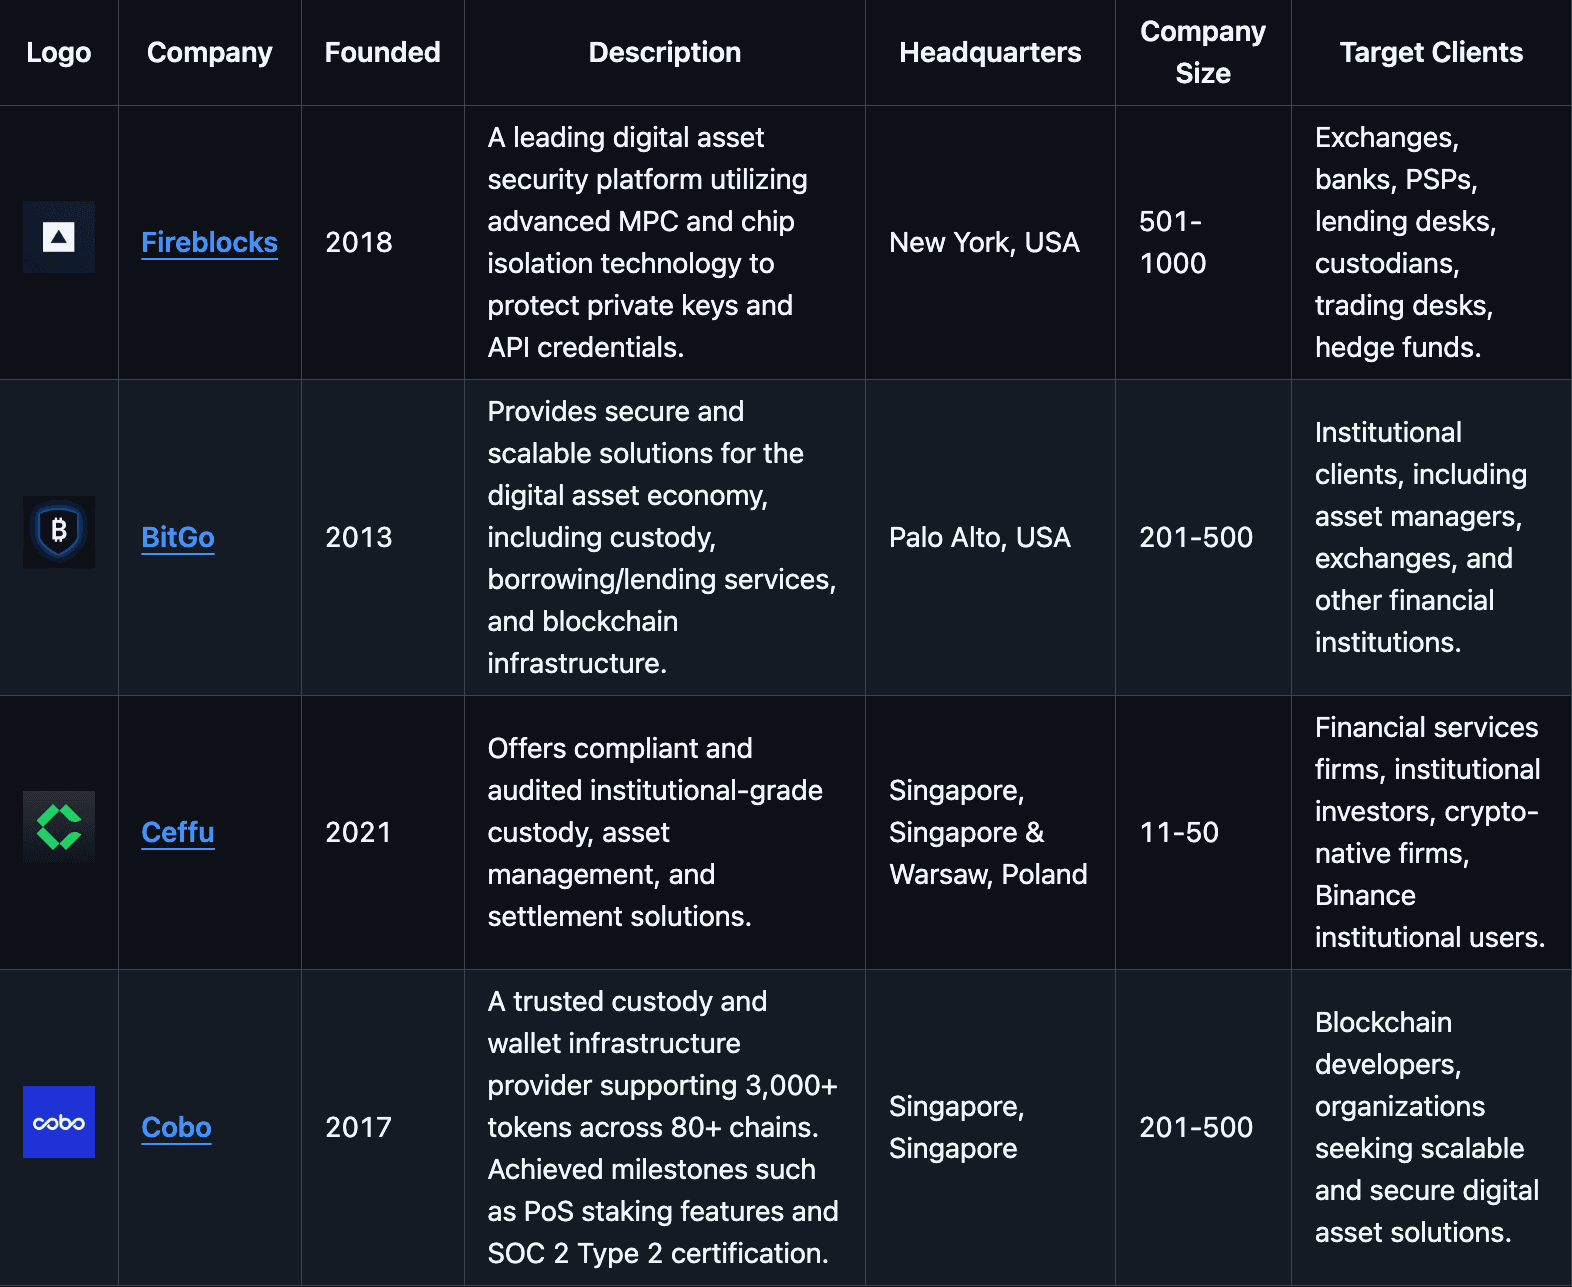Click Ceffu's 11-50 company size cell
This screenshot has height=1287, width=1572.
click(x=1179, y=832)
